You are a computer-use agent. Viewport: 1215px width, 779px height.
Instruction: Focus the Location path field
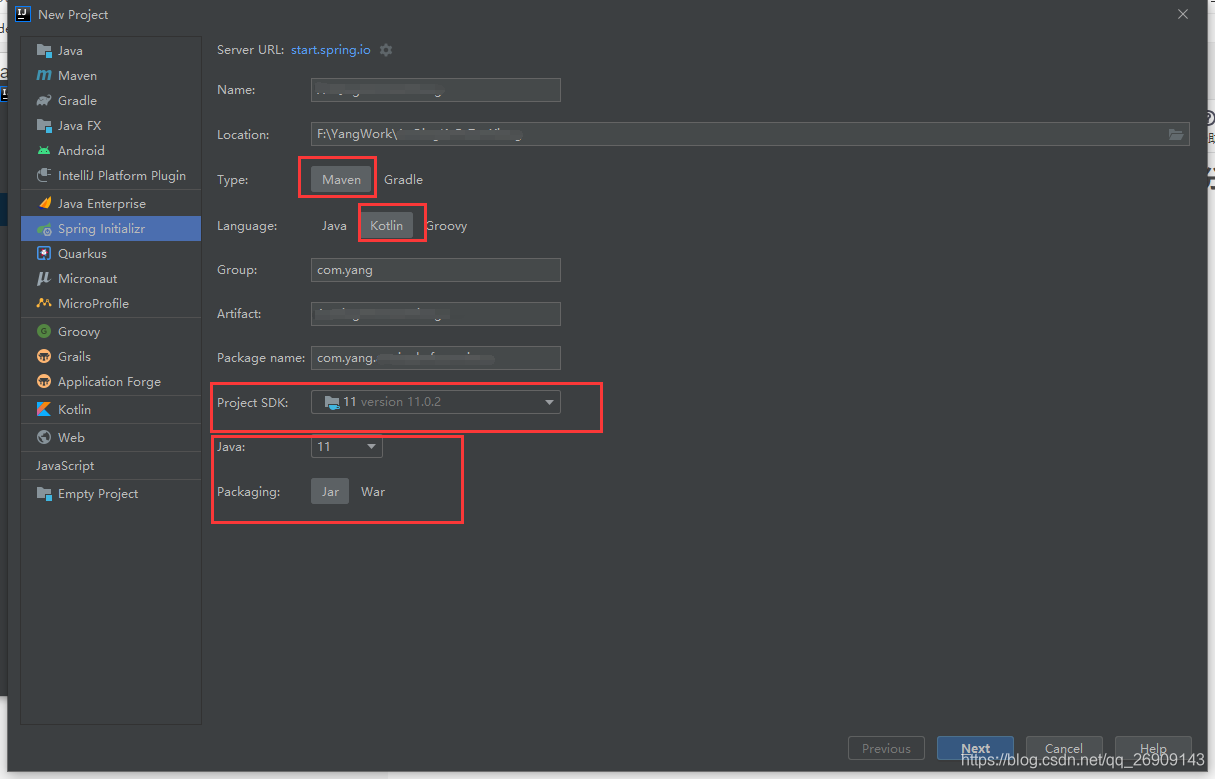[750, 134]
